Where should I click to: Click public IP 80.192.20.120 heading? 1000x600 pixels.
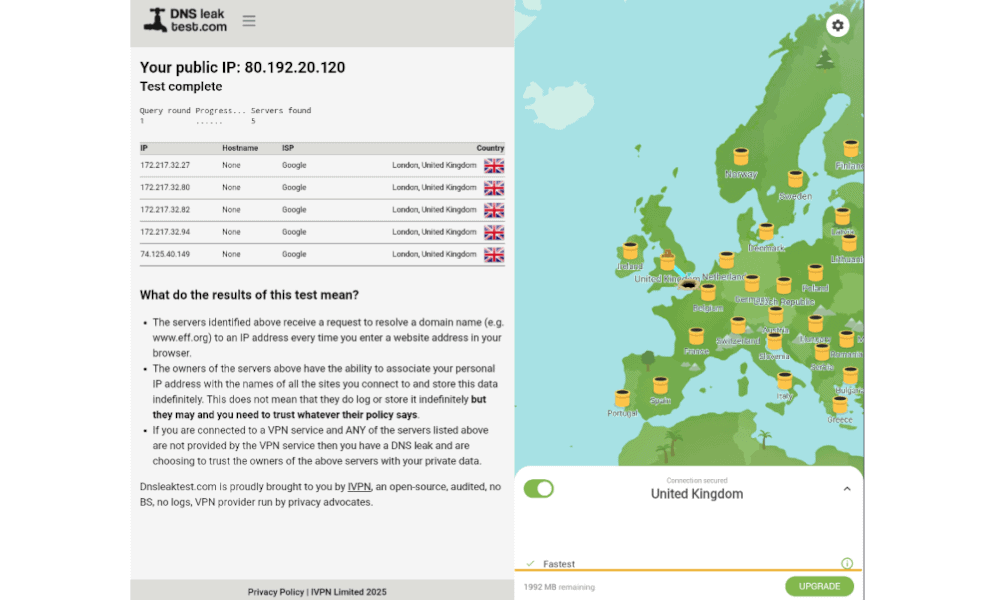[242, 68]
